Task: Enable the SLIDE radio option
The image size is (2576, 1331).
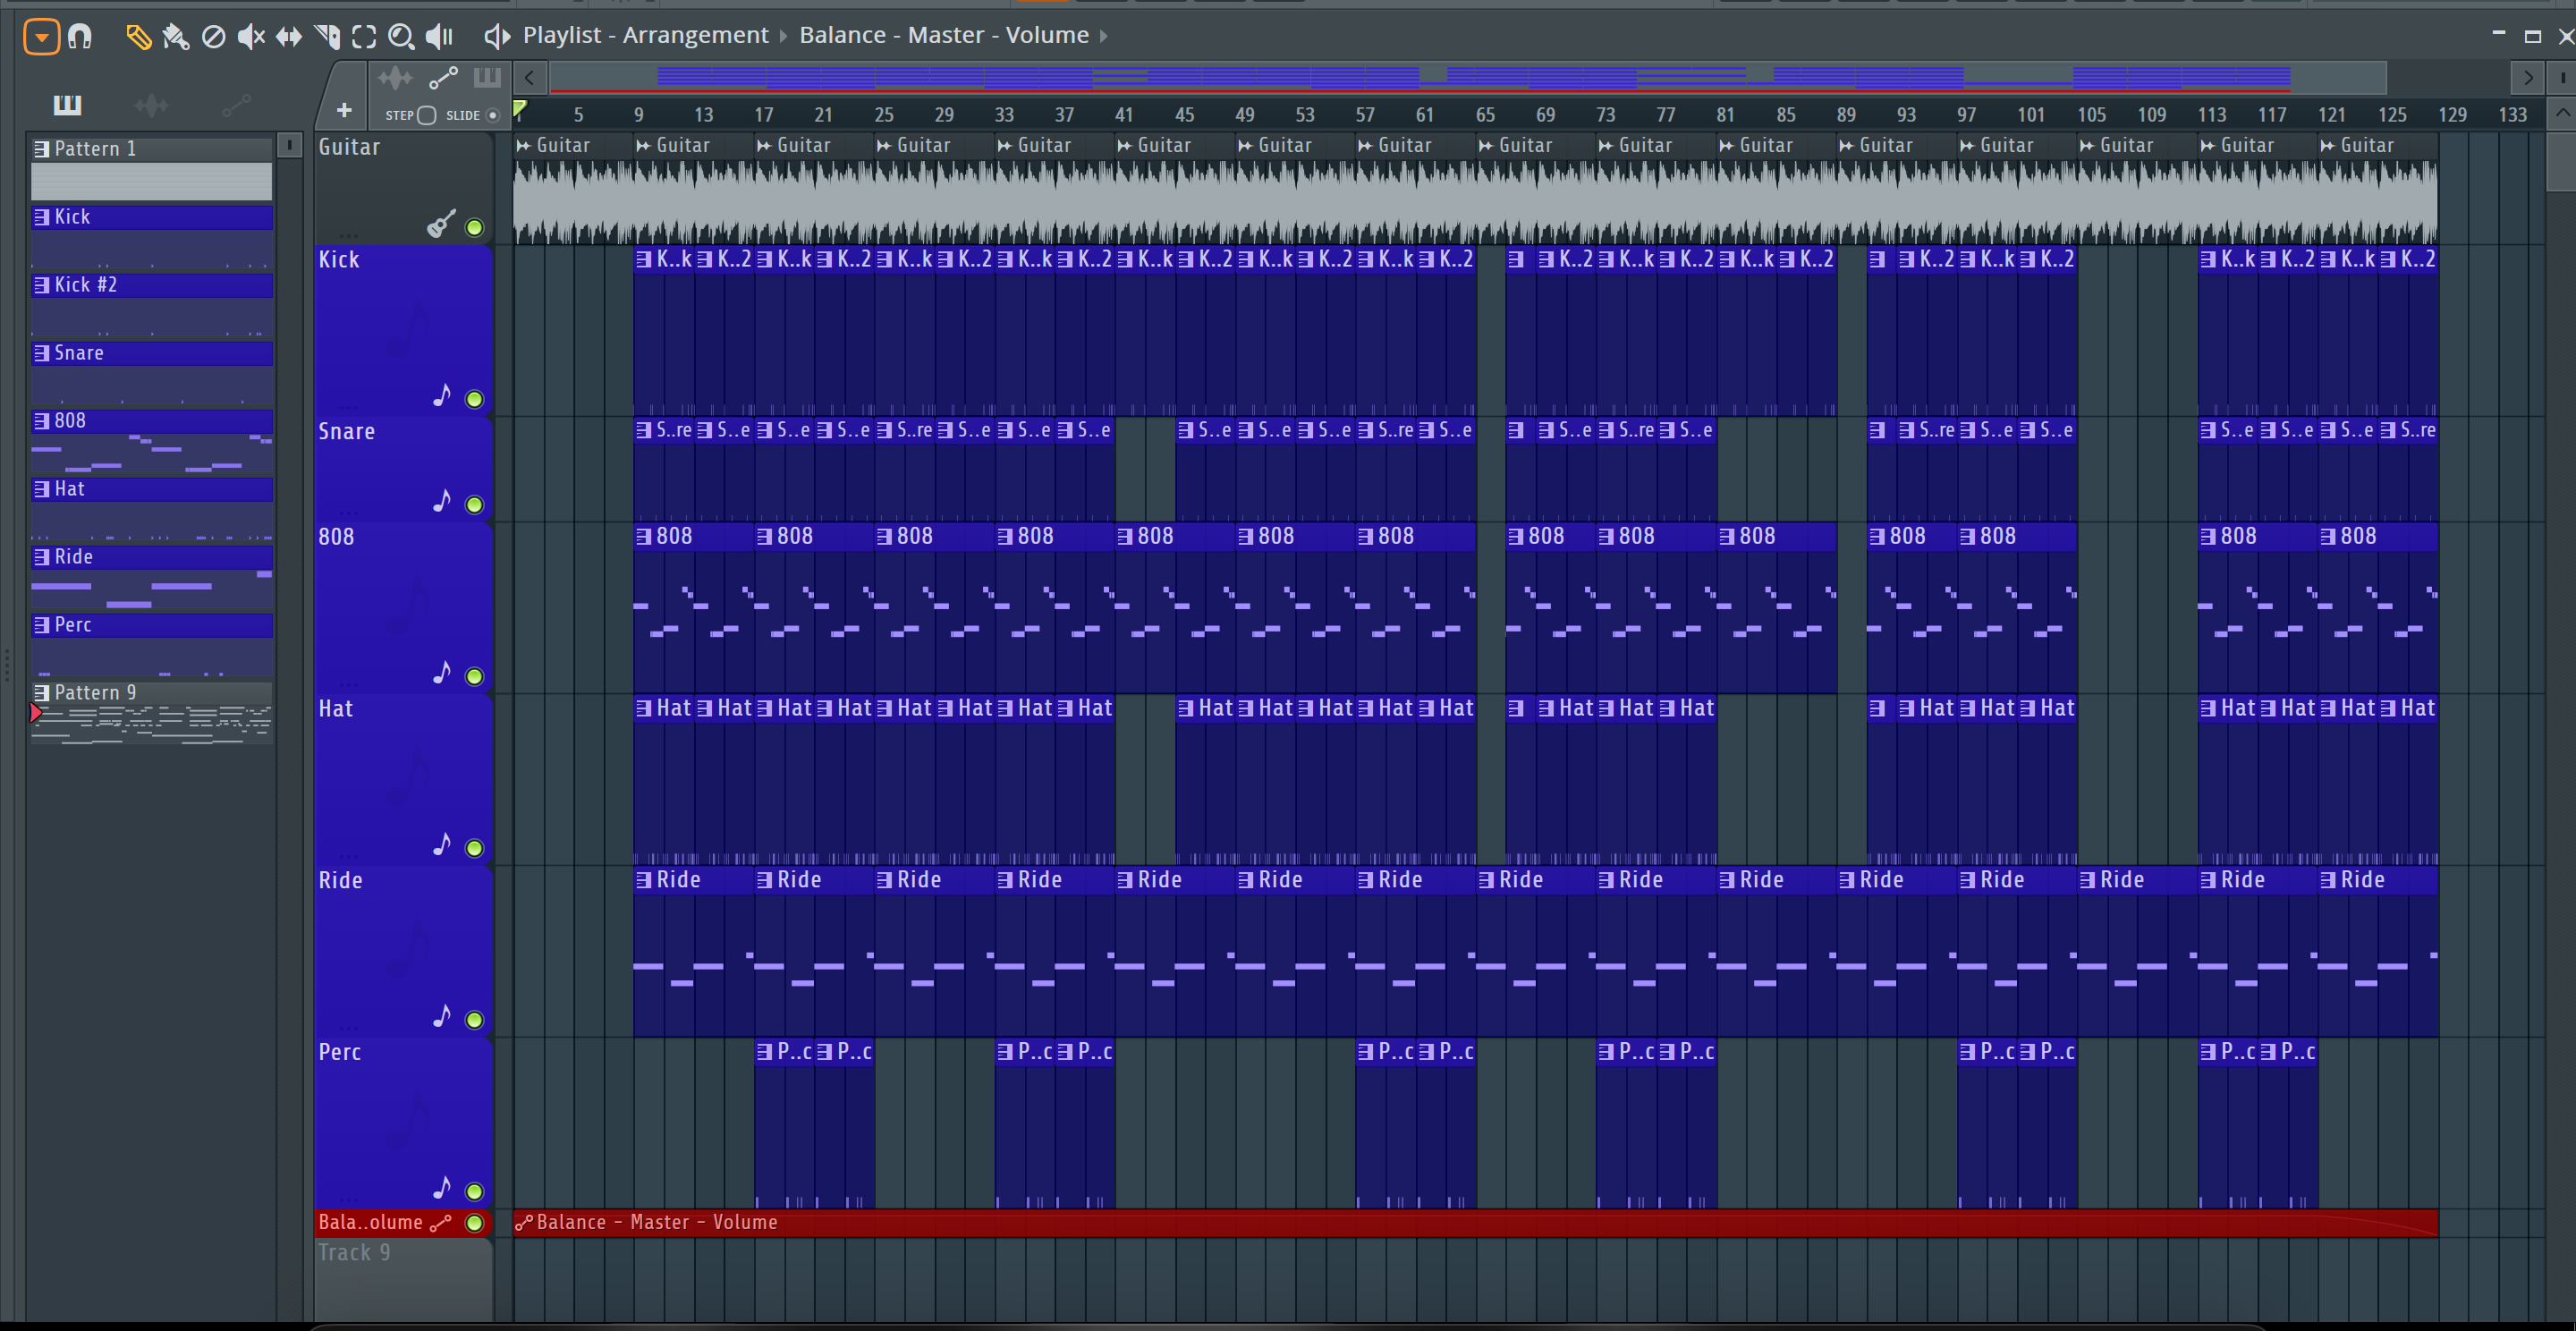Action: click(x=492, y=115)
